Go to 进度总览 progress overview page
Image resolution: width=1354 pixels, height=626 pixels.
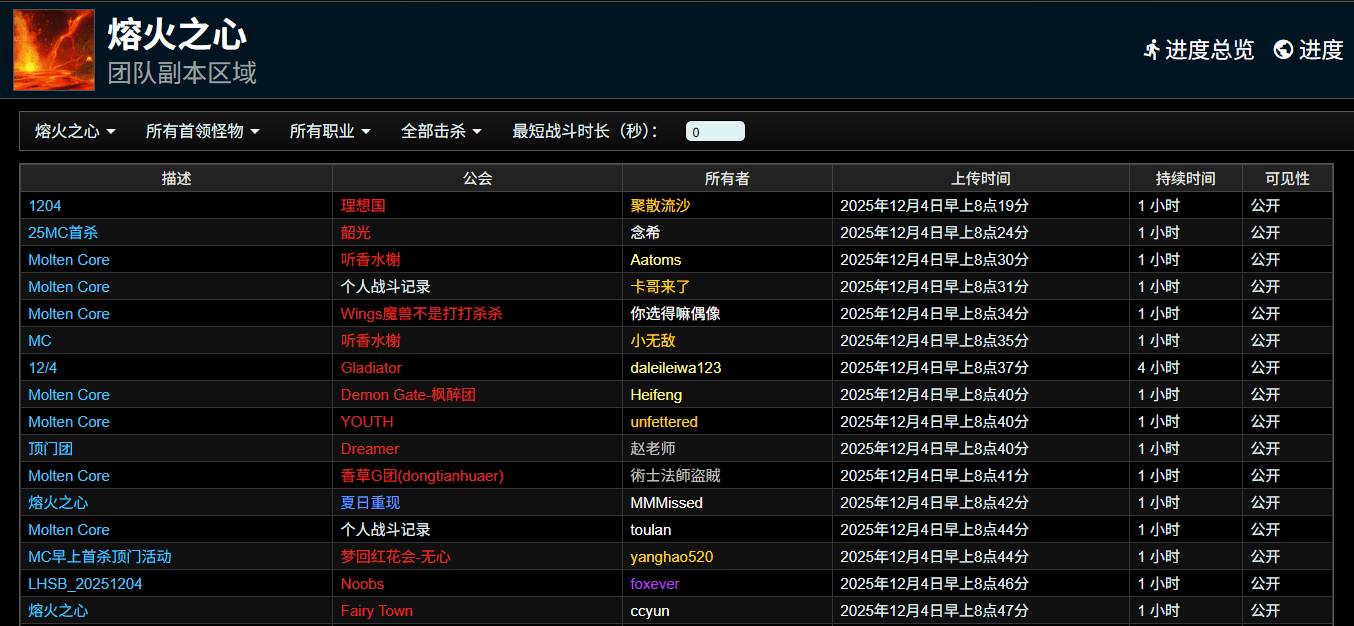click(x=1209, y=50)
